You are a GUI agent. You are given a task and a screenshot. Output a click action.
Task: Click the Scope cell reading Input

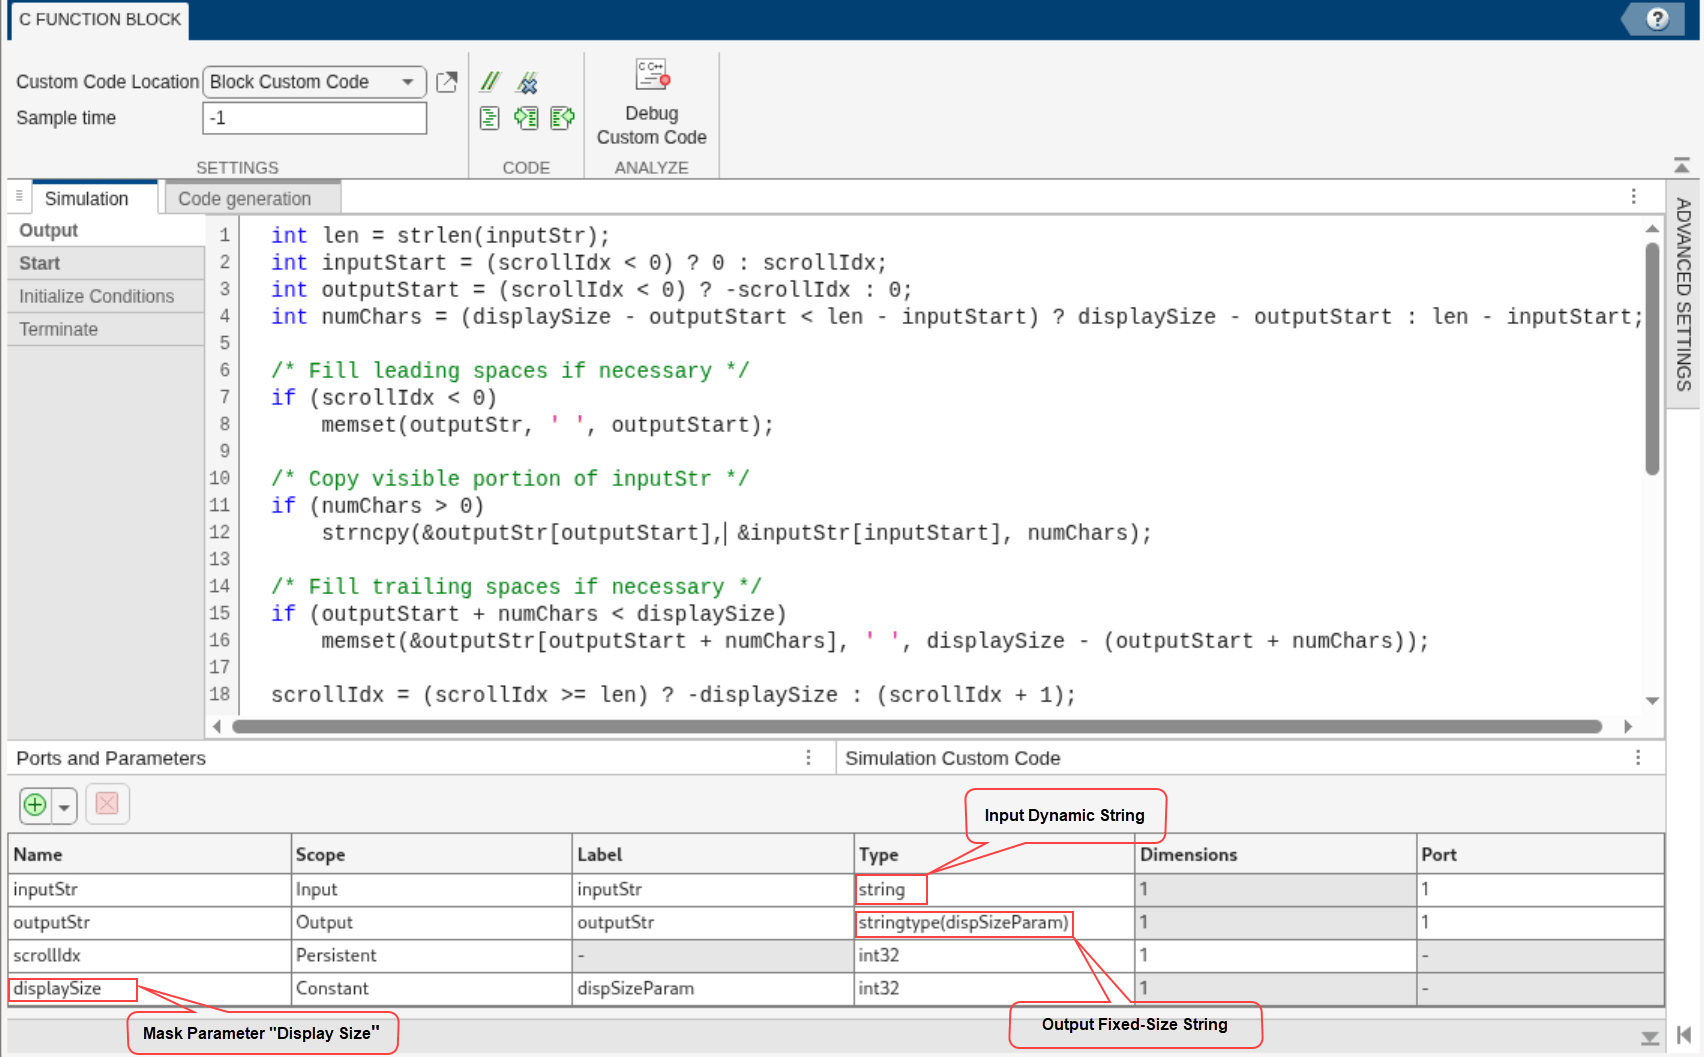pyautogui.click(x=431, y=889)
